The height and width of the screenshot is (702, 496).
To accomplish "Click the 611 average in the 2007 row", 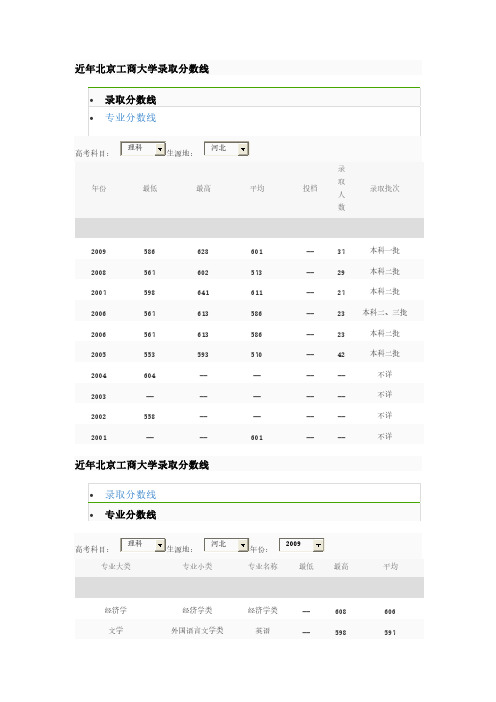I will coord(257,293).
